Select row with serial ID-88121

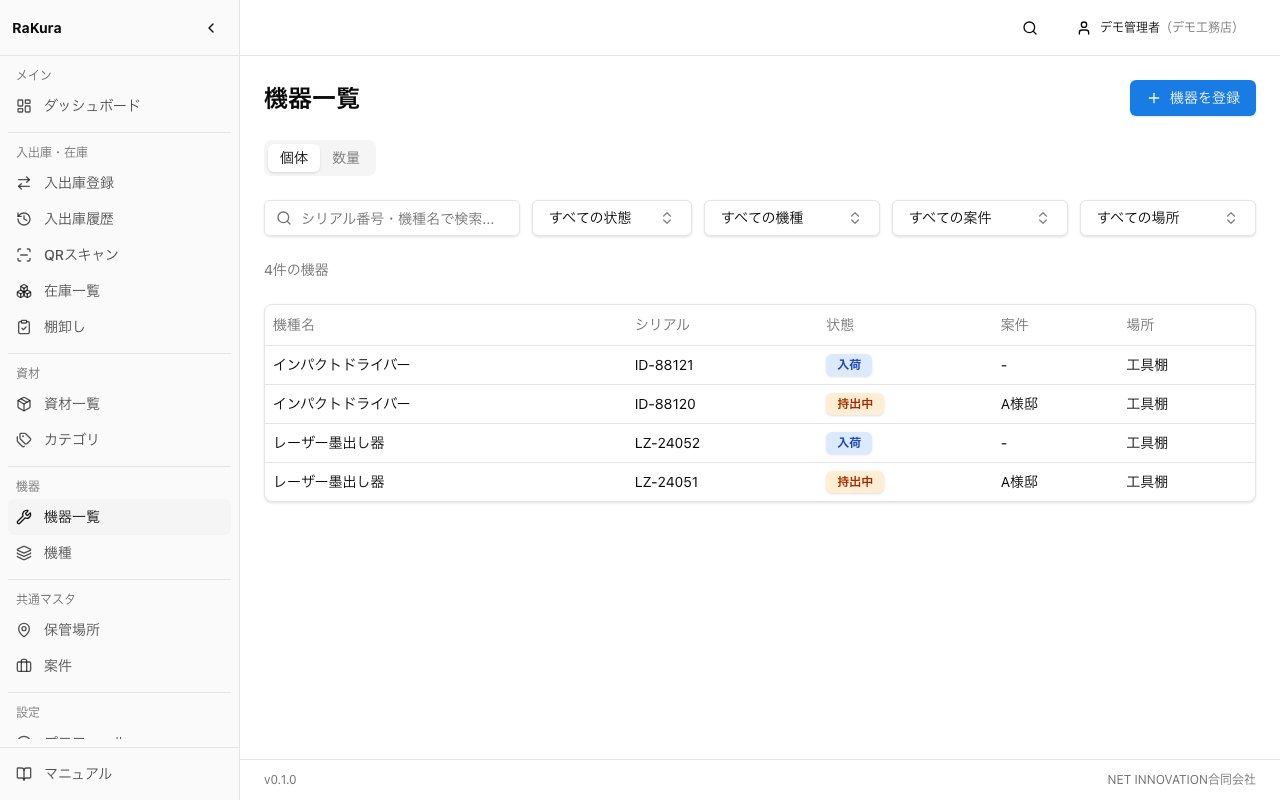(x=760, y=365)
